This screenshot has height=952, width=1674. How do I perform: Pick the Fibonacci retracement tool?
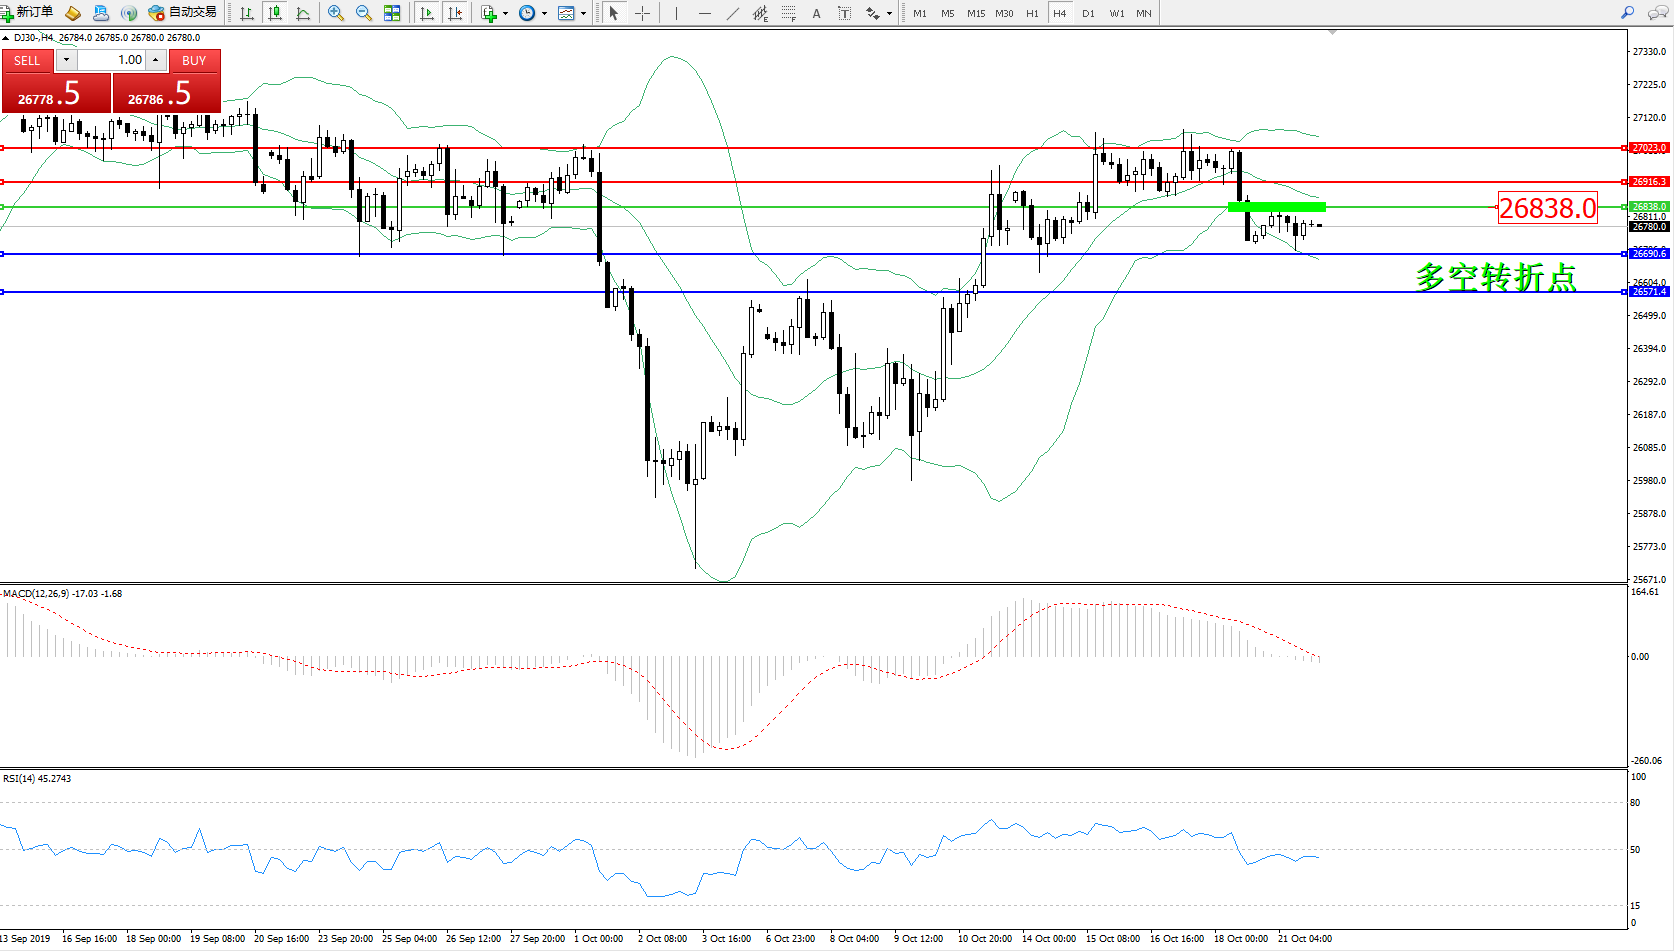click(x=788, y=13)
